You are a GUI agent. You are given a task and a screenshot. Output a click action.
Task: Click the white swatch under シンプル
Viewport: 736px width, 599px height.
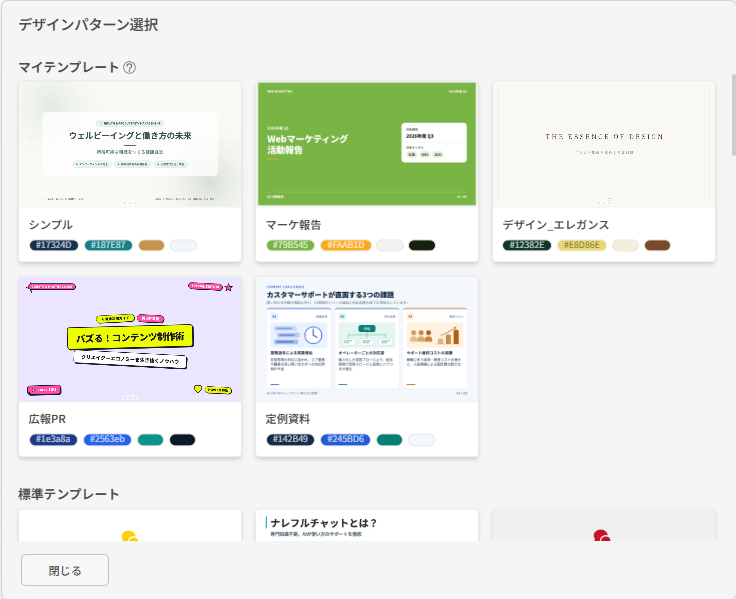coord(184,245)
